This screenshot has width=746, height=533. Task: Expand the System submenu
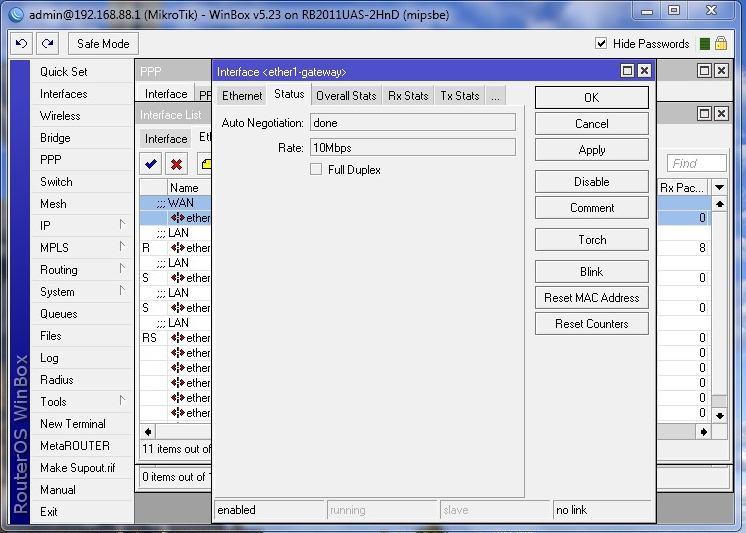tap(122, 291)
